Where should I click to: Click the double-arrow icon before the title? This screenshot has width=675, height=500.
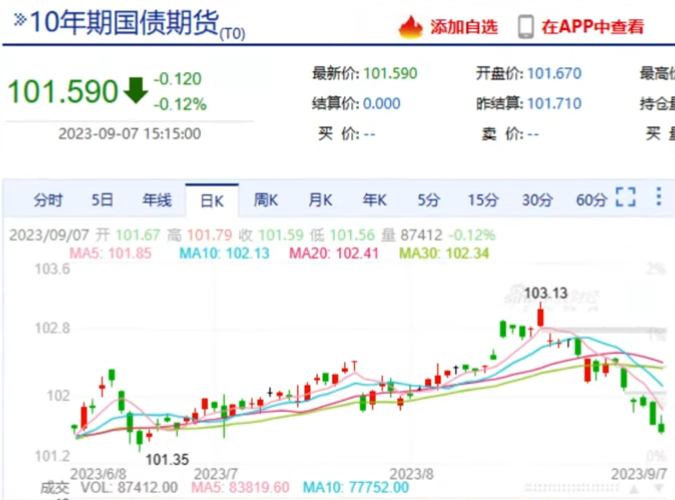point(18,22)
